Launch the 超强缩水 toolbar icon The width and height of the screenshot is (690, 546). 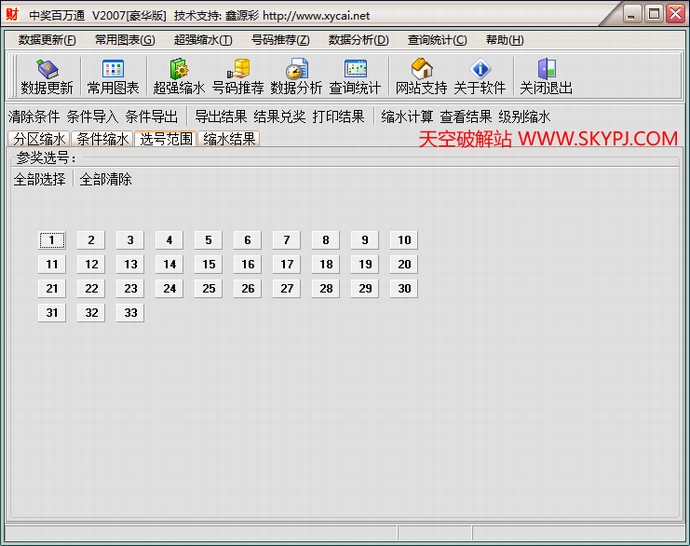point(179,70)
